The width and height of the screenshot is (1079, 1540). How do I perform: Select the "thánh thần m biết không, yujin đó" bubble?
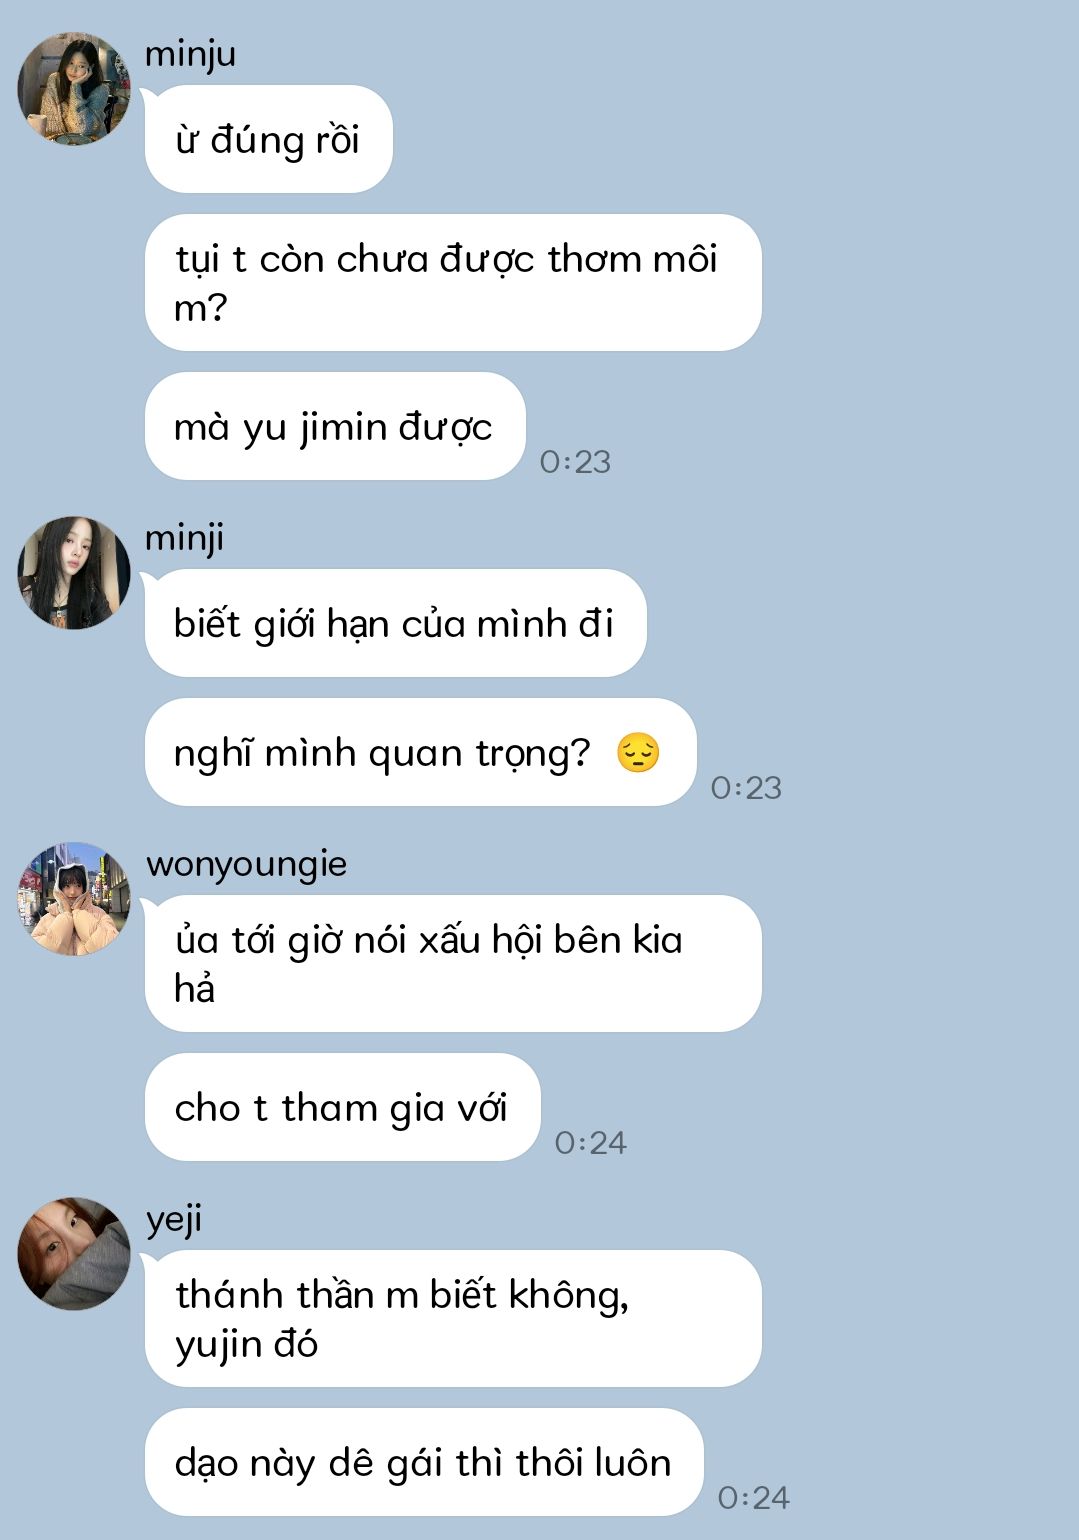click(453, 1318)
